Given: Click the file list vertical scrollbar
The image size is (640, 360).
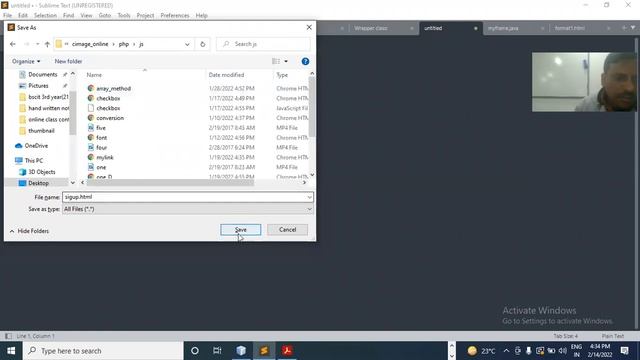Looking at the screenshot, I should (312, 108).
